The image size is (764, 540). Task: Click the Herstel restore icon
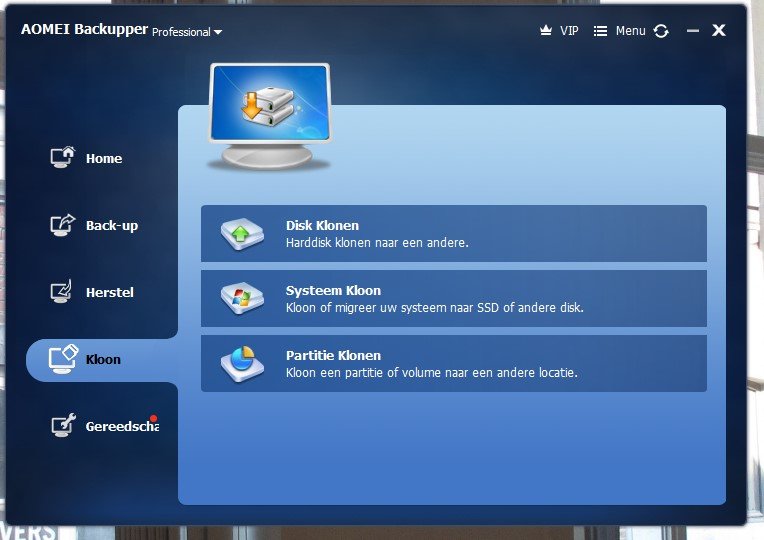[61, 291]
